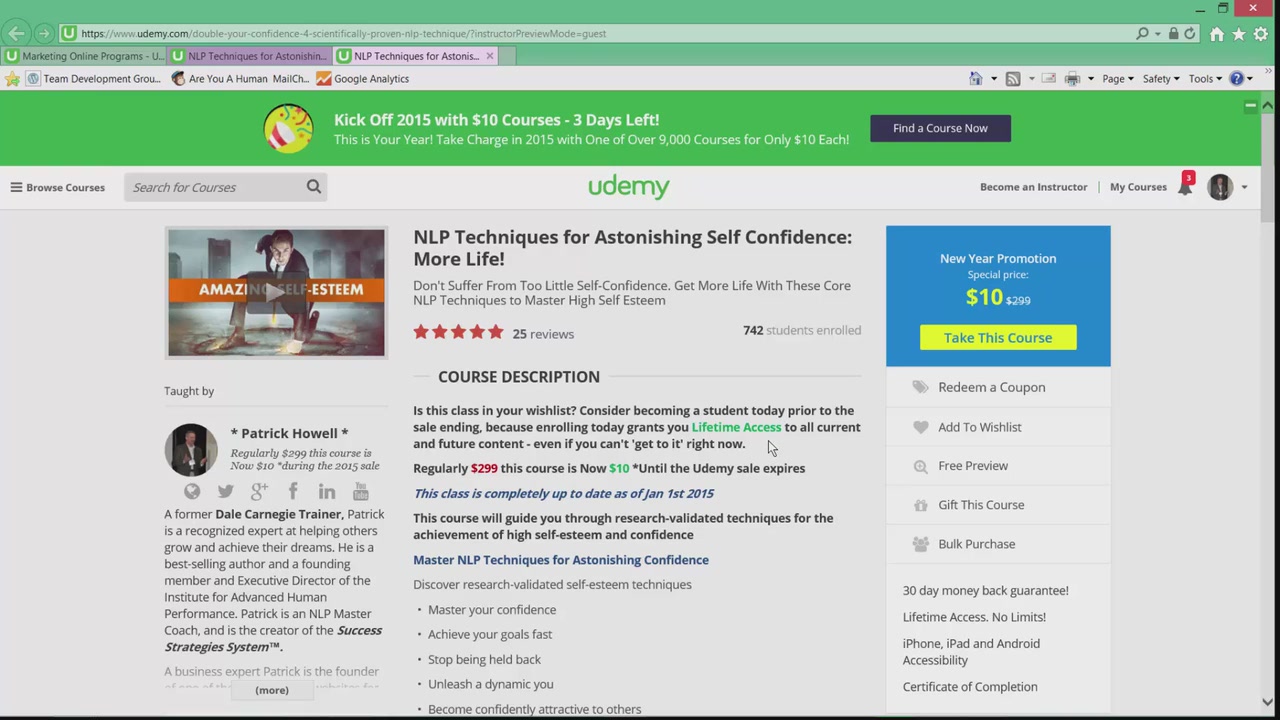Expand the RSS feeds dropdown arrow
The width and height of the screenshot is (1280, 720).
point(1030,79)
